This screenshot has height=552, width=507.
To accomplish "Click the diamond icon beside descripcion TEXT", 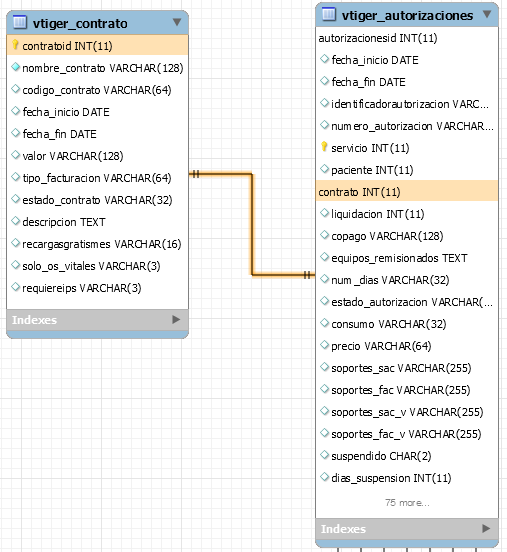I will [x=15, y=221].
